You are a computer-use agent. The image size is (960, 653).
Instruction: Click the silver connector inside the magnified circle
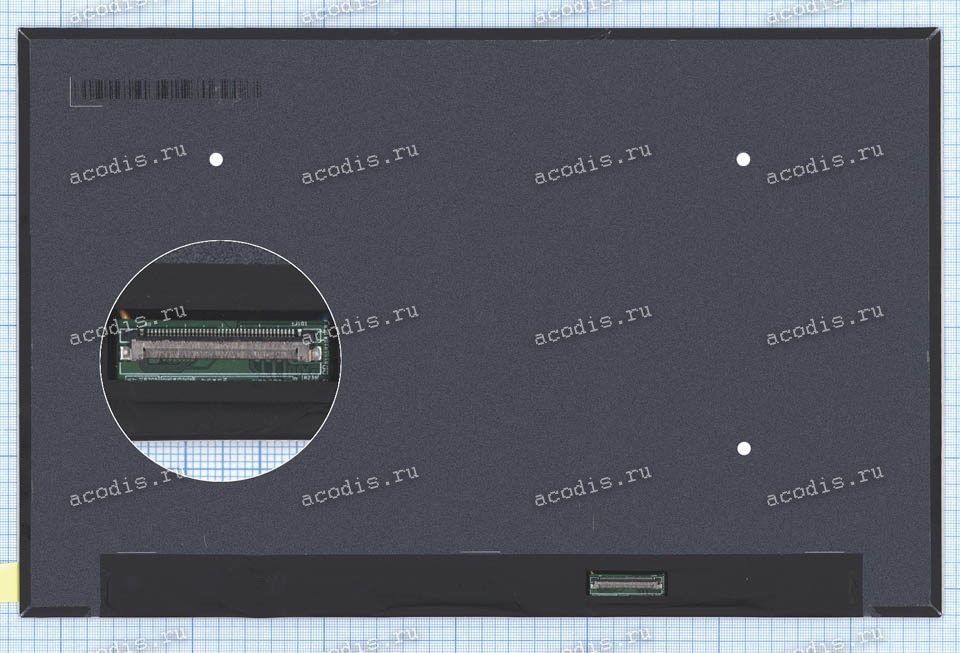[222, 349]
